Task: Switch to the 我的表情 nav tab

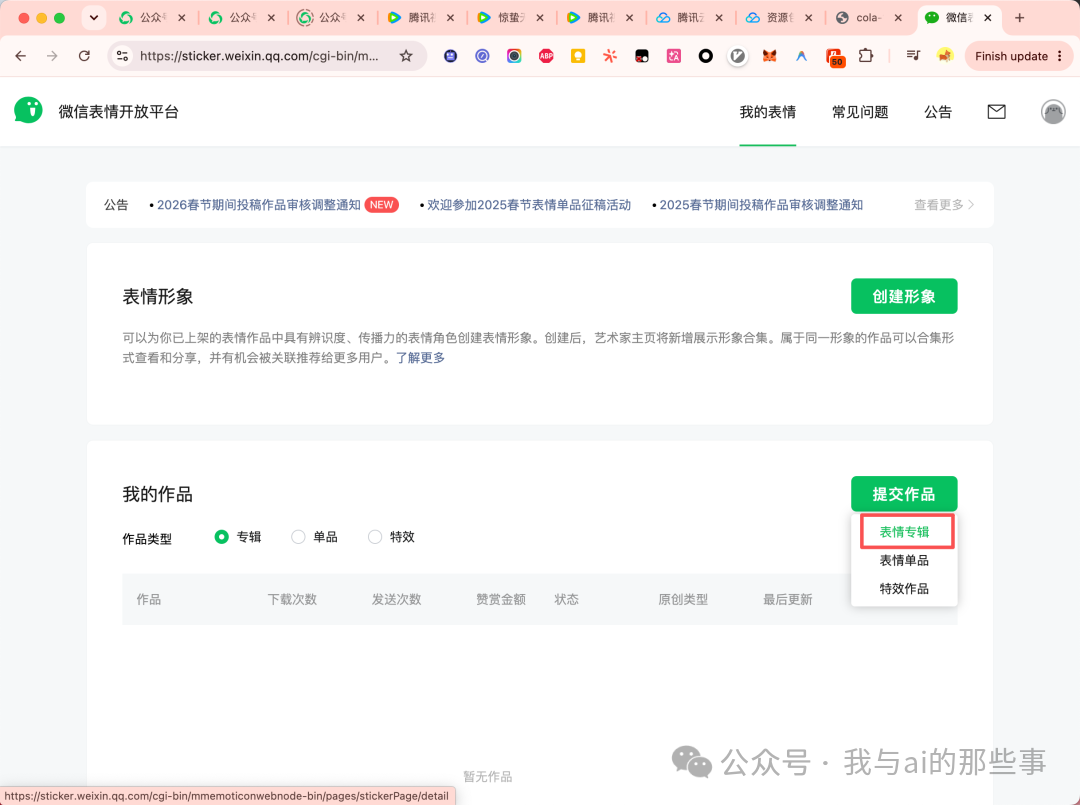Action: (x=767, y=112)
